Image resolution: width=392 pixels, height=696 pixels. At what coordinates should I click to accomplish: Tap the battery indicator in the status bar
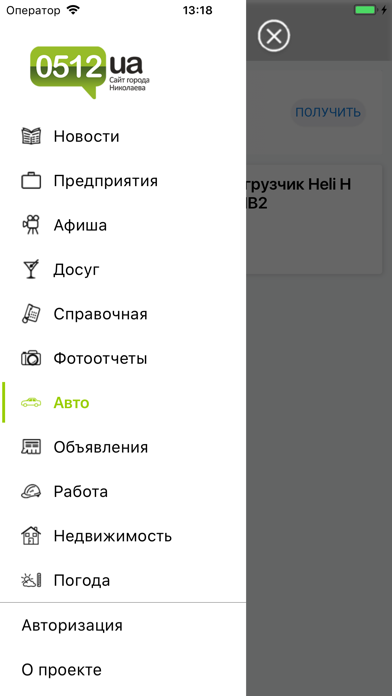[365, 10]
